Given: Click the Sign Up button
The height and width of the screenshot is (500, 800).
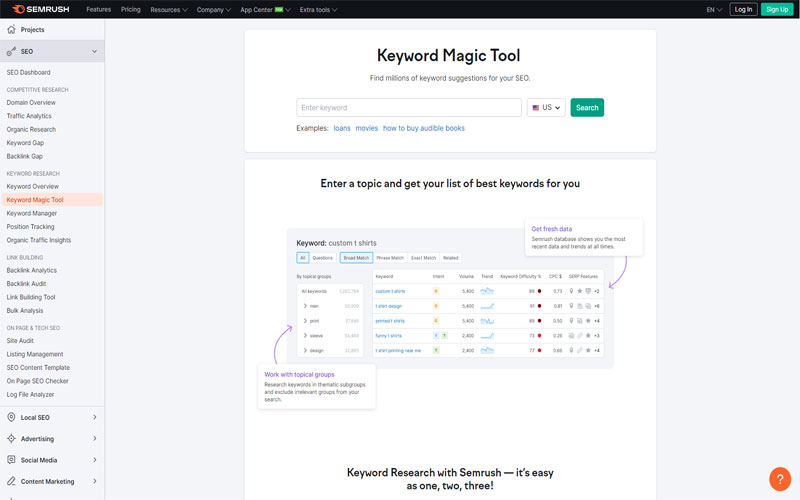Looking at the screenshot, I should [x=777, y=9].
